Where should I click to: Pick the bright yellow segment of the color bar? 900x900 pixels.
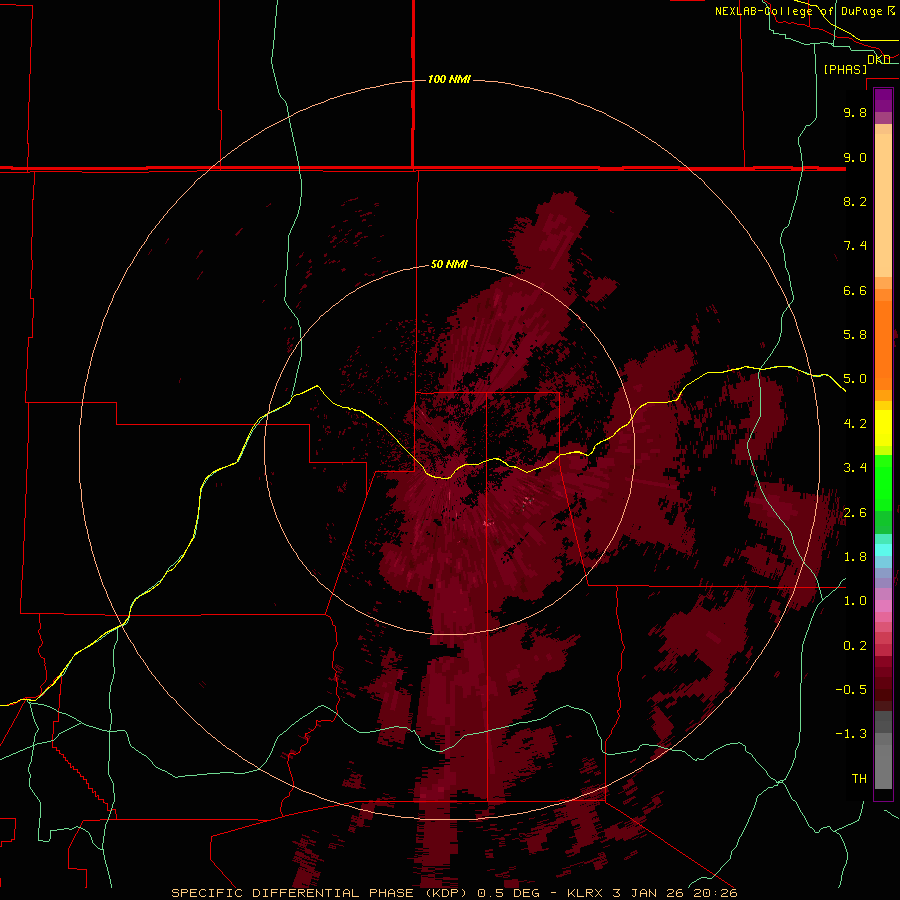click(x=883, y=428)
